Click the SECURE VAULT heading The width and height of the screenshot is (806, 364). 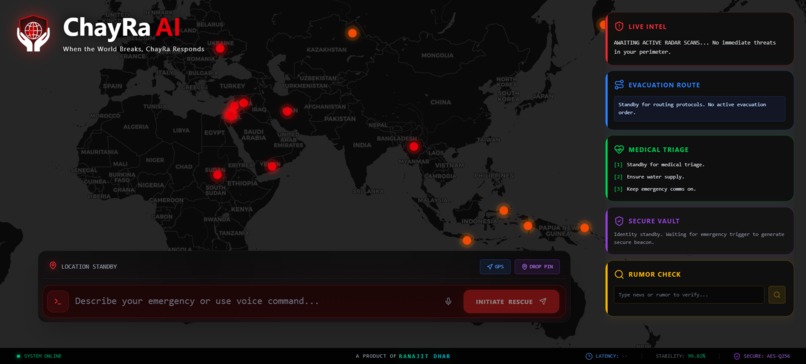[654, 222]
